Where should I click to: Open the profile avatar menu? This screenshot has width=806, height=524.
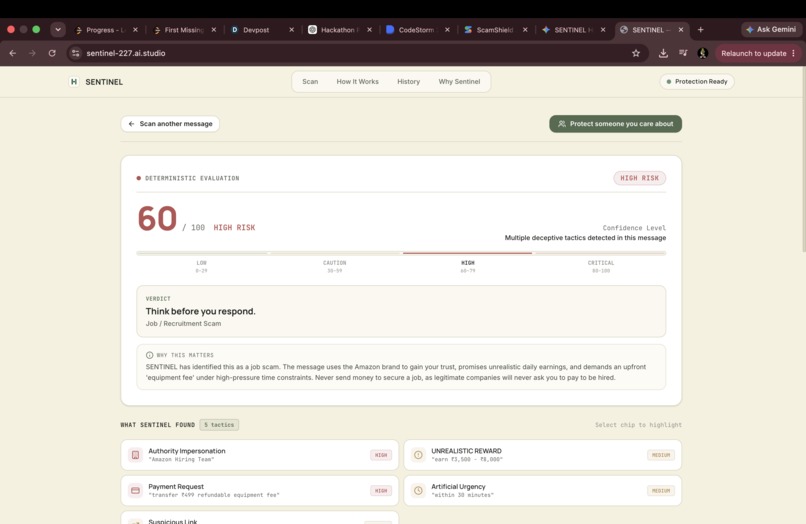(x=703, y=53)
